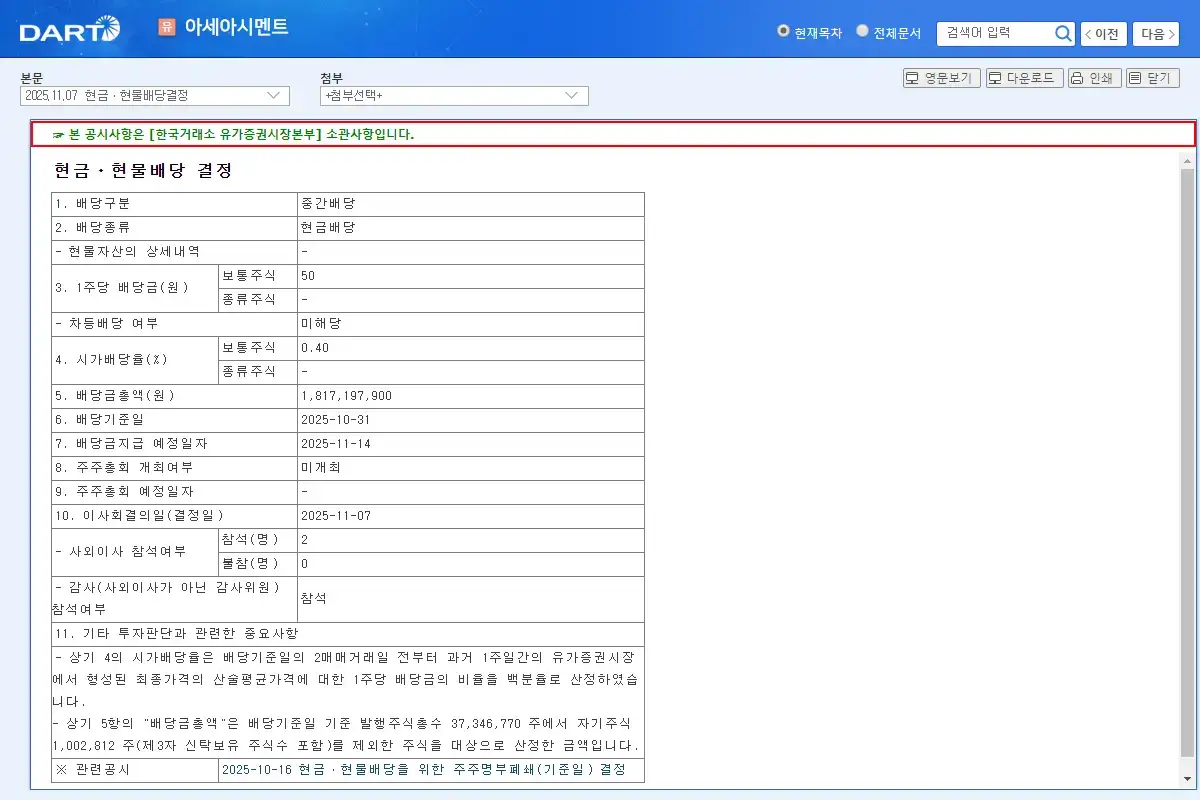Click the dividend per share value 50
Image resolution: width=1200 pixels, height=800 pixels.
coord(308,276)
